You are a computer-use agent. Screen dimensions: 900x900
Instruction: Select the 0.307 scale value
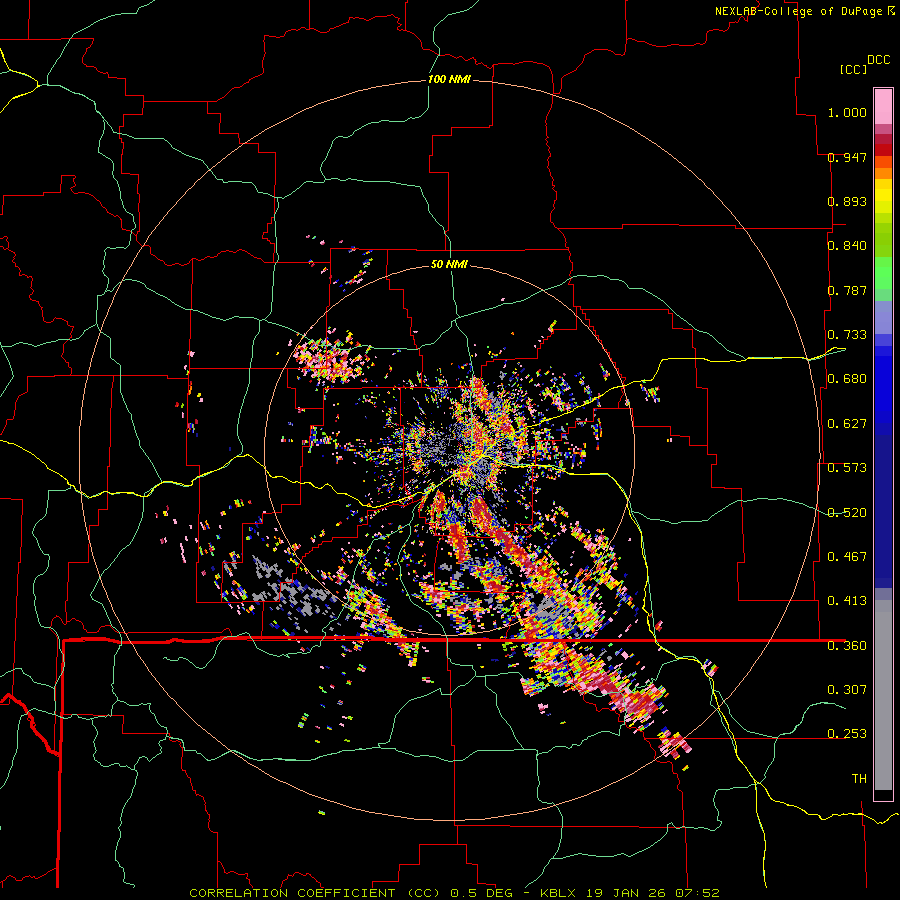847,689
